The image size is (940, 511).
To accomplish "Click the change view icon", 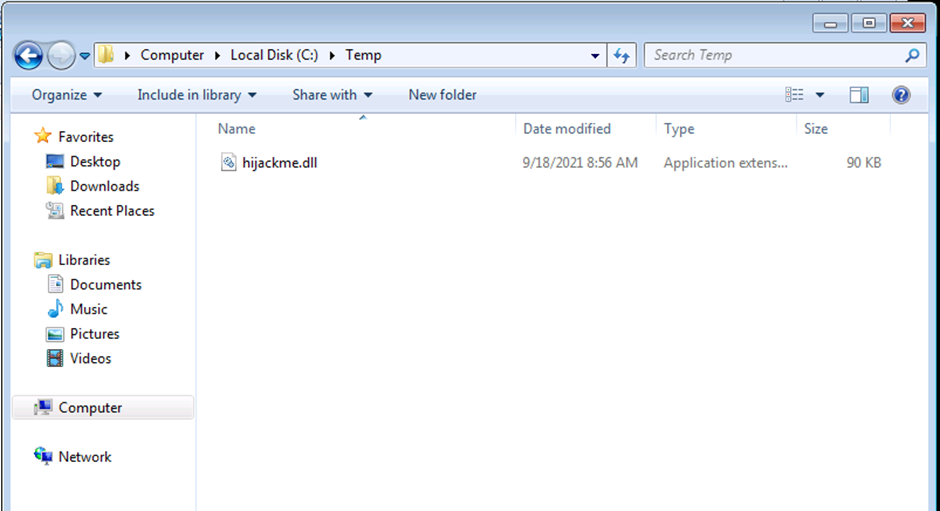I will pyautogui.click(x=795, y=95).
